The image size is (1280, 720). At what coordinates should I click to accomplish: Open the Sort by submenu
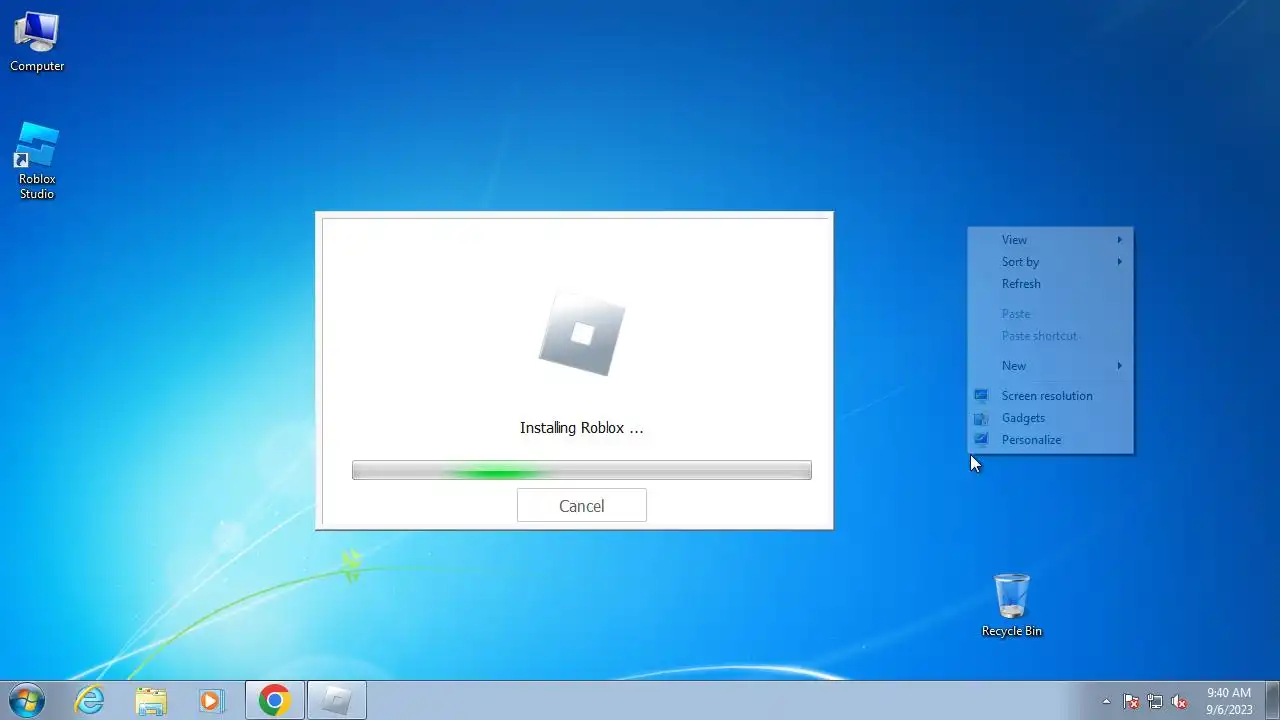[1050, 262]
